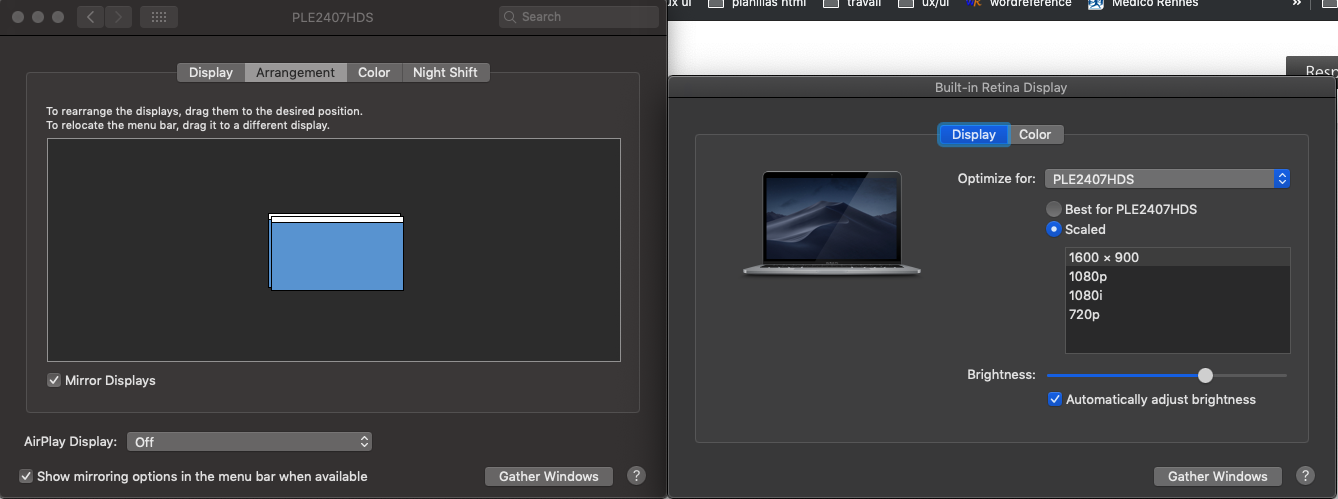
Task: Go forward with the toolbar forward arrow
Action: click(x=118, y=17)
